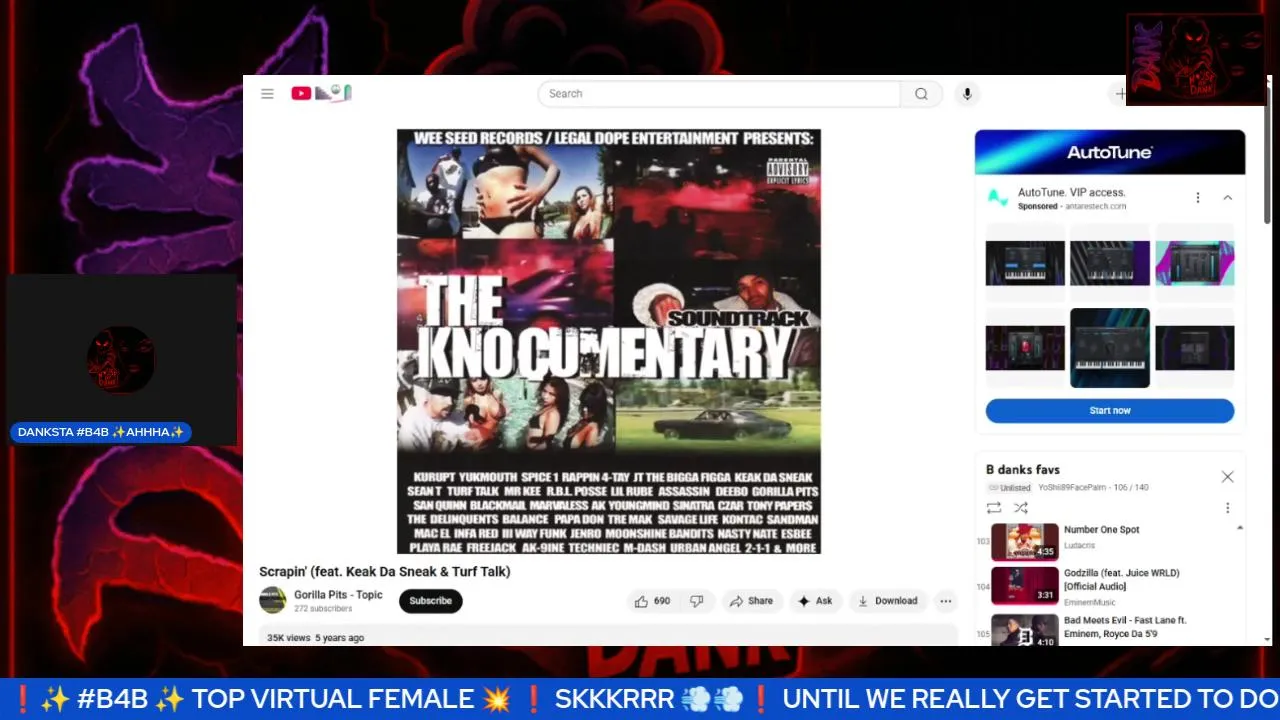Play 'Number One Spot' by Ludacris
The image size is (1280, 720).
coord(1110,541)
